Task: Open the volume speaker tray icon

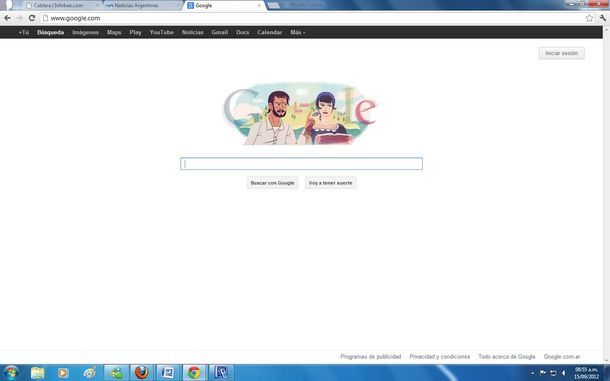Action: (x=563, y=373)
